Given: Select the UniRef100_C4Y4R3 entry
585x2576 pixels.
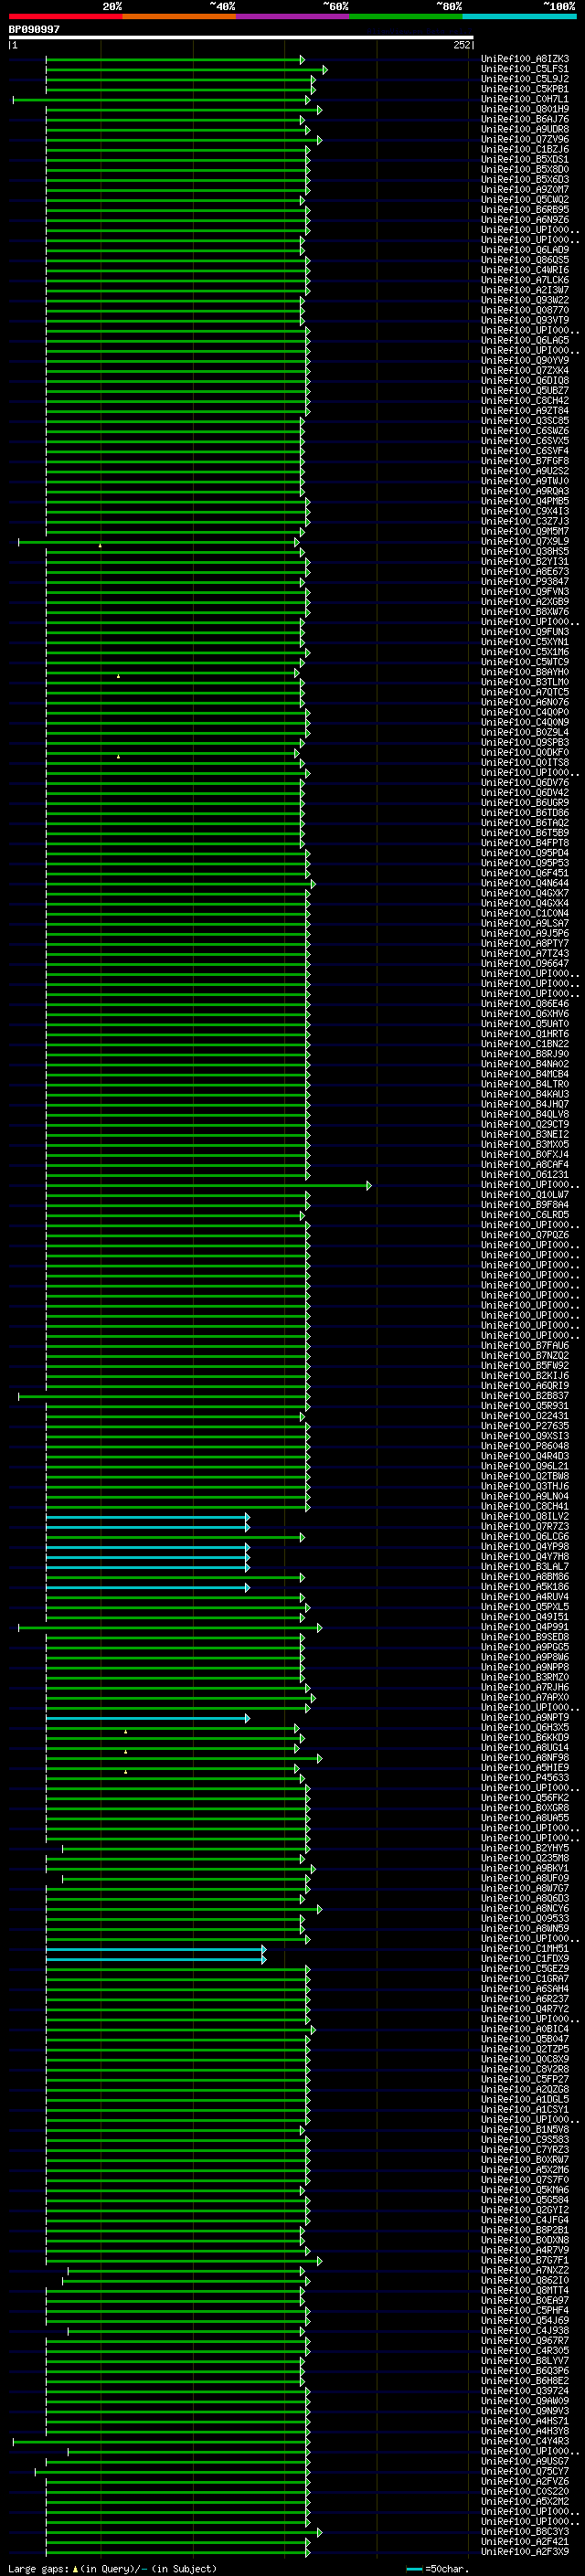Looking at the screenshot, I should (x=525, y=2441).
